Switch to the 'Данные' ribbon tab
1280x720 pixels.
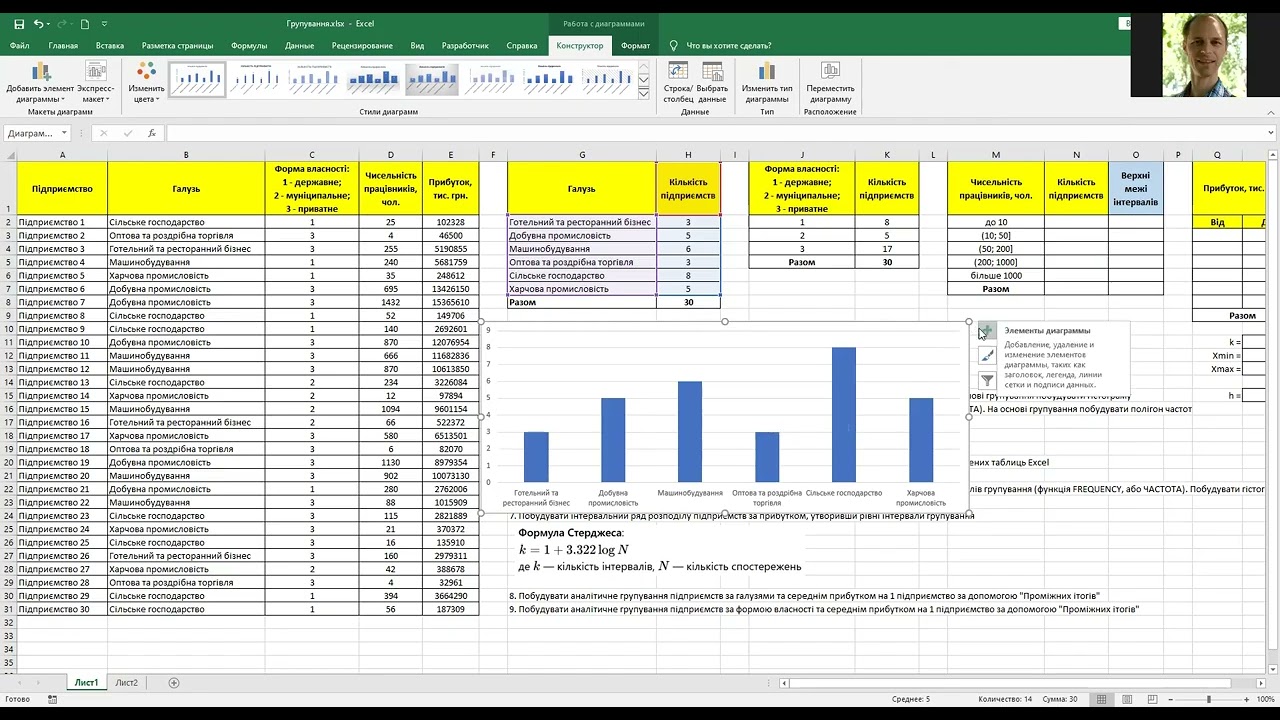pyautogui.click(x=299, y=45)
